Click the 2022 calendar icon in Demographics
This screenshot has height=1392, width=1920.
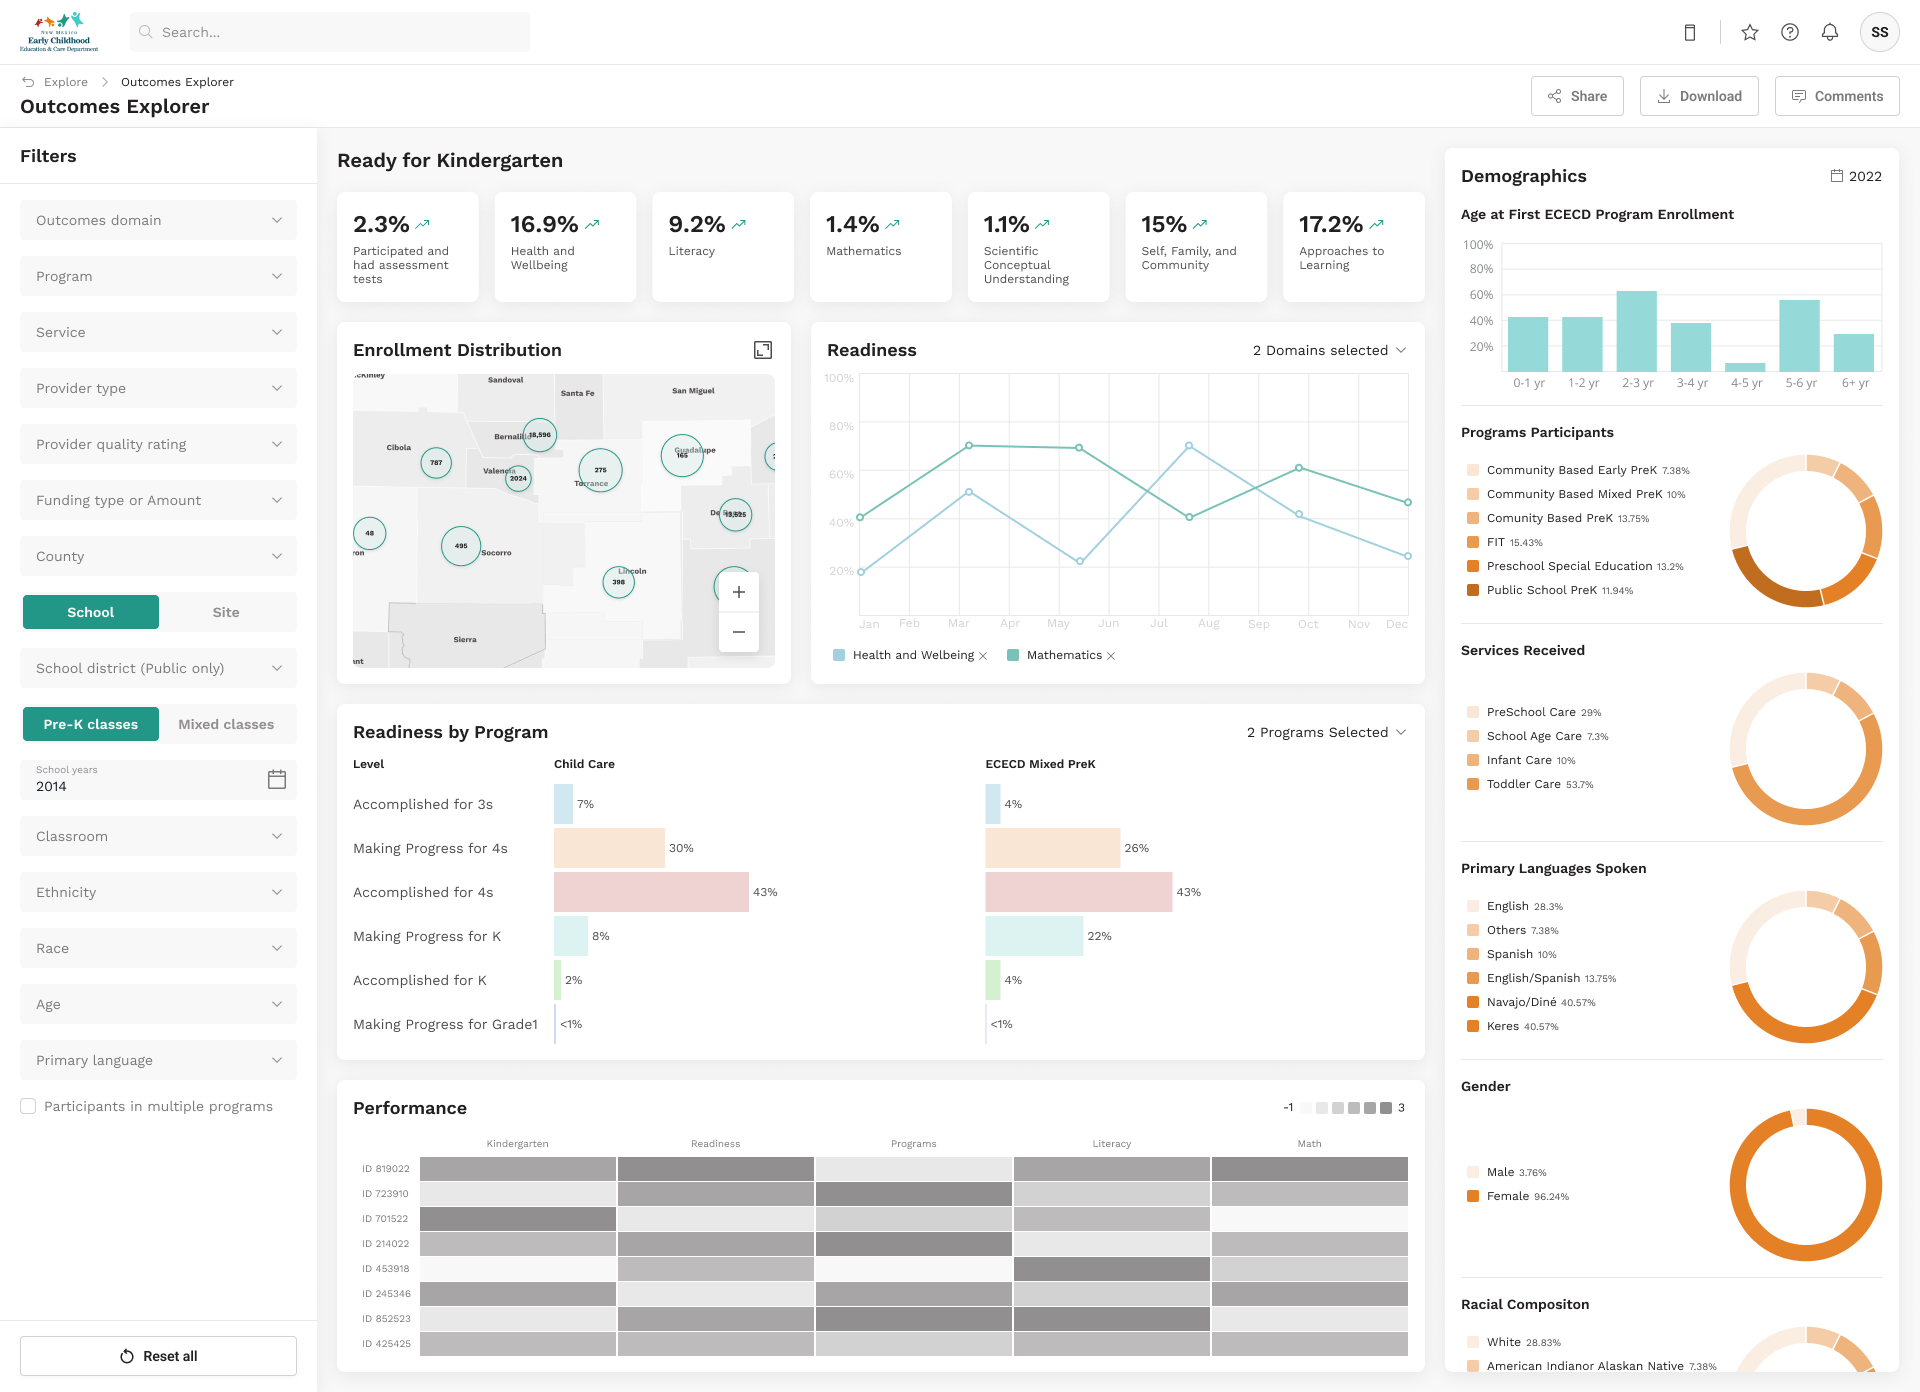pos(1837,176)
